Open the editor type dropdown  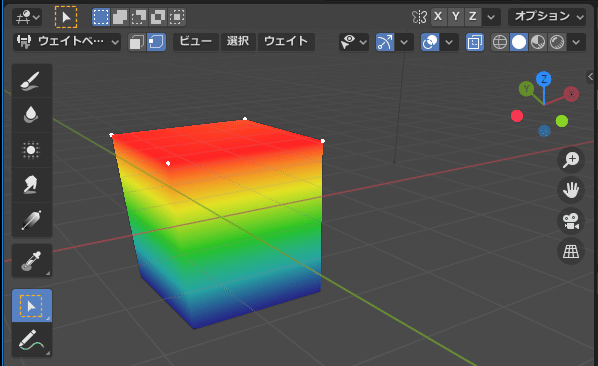tap(27, 17)
